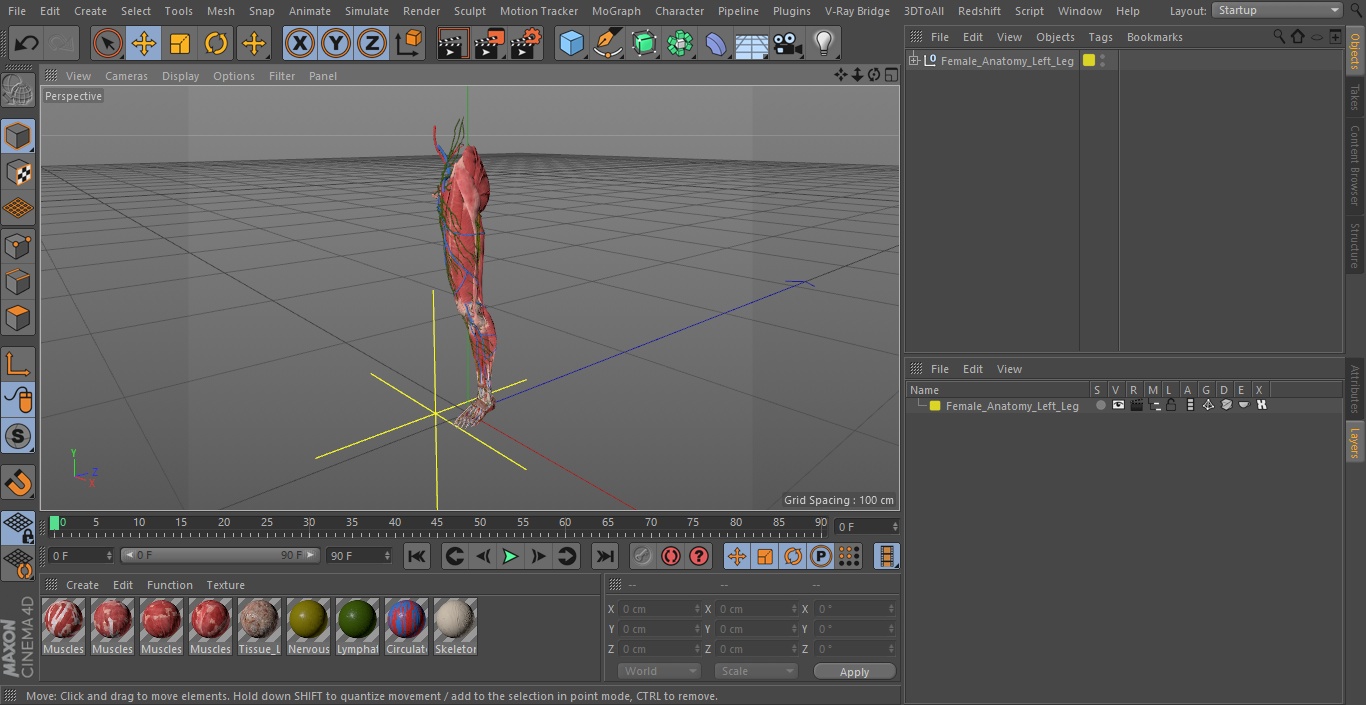
Task: Click the Apply button
Action: click(x=854, y=672)
